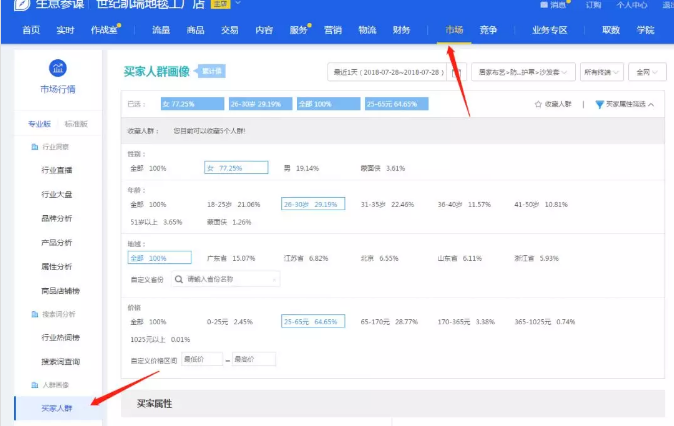
Task: Select the 交易 tab
Action: [x=230, y=30]
